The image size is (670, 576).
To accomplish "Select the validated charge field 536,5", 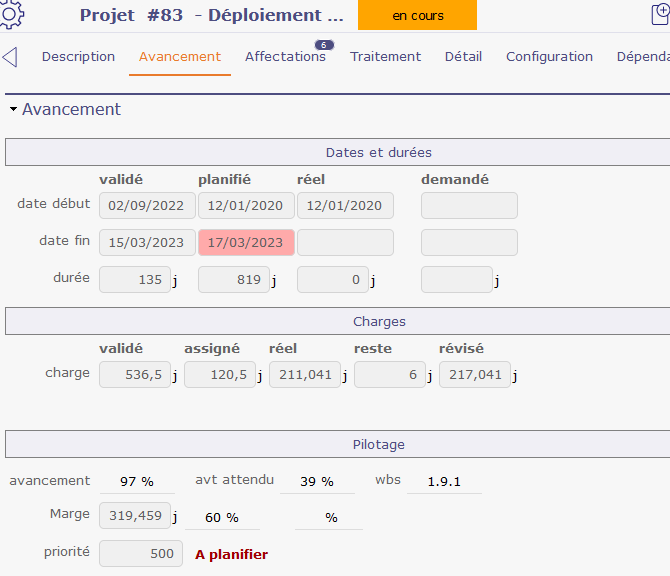I will tap(134, 375).
